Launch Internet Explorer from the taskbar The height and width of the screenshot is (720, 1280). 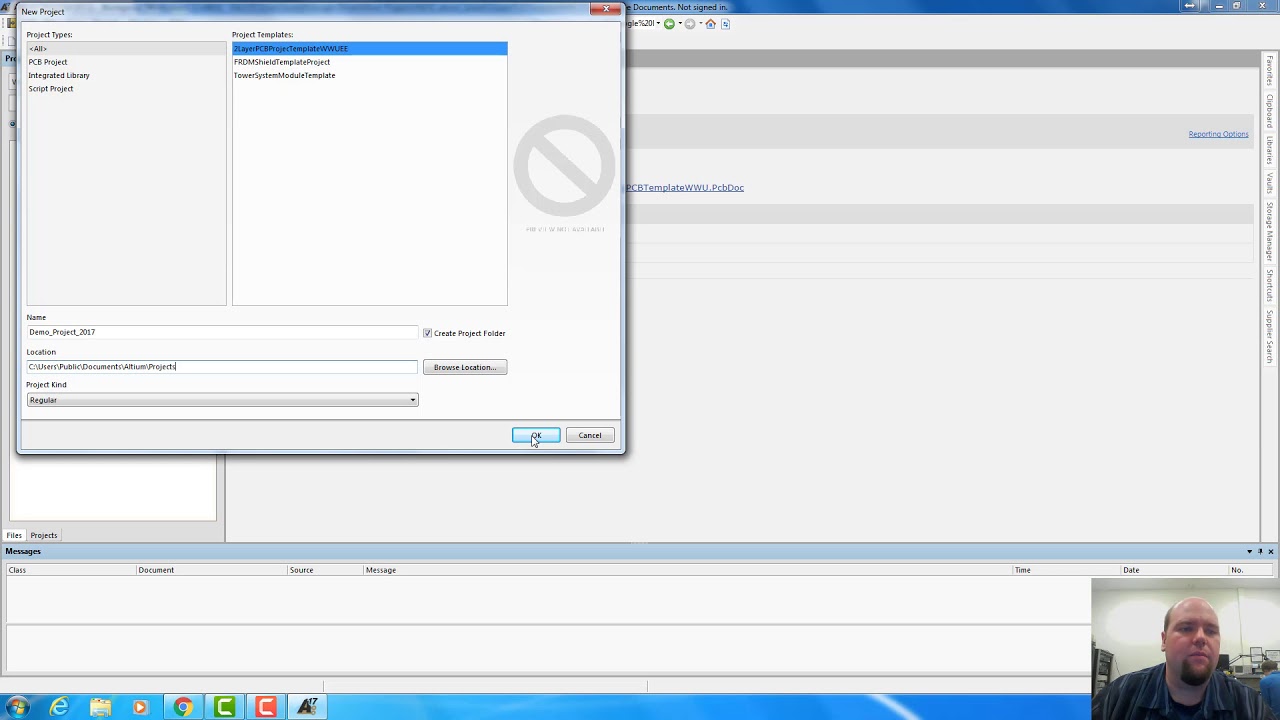pos(59,708)
